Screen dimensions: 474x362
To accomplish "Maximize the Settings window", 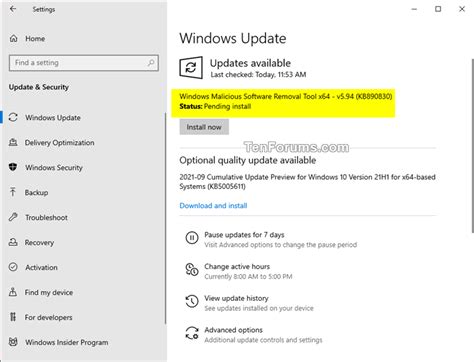I will pyautogui.click(x=438, y=9).
